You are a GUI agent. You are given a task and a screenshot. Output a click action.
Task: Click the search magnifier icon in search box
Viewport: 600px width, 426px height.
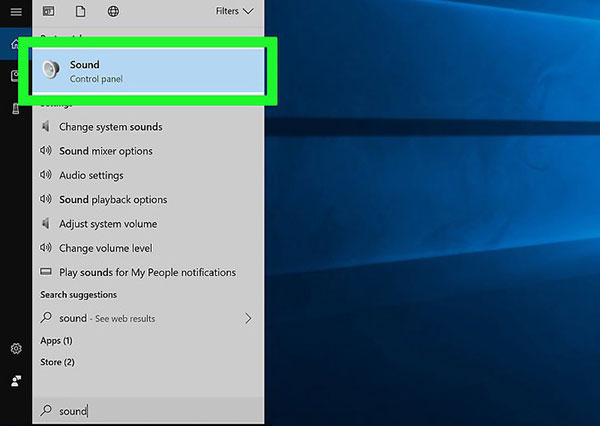[46, 410]
